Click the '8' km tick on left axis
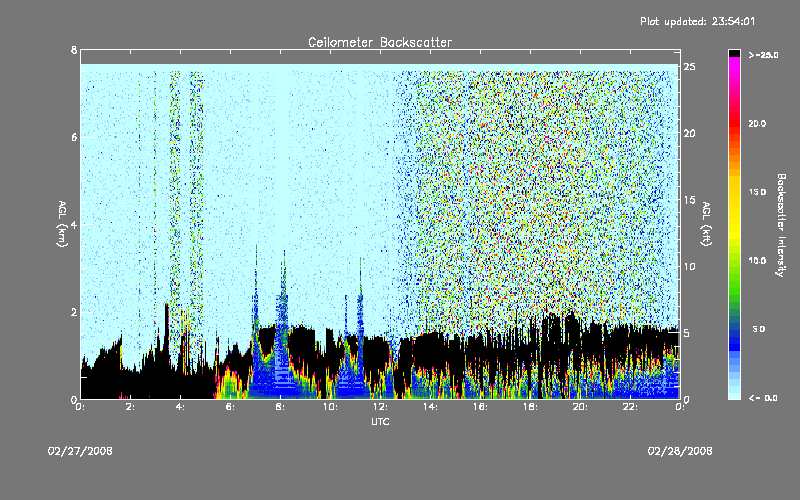This screenshot has width=800, height=500. coord(74,50)
